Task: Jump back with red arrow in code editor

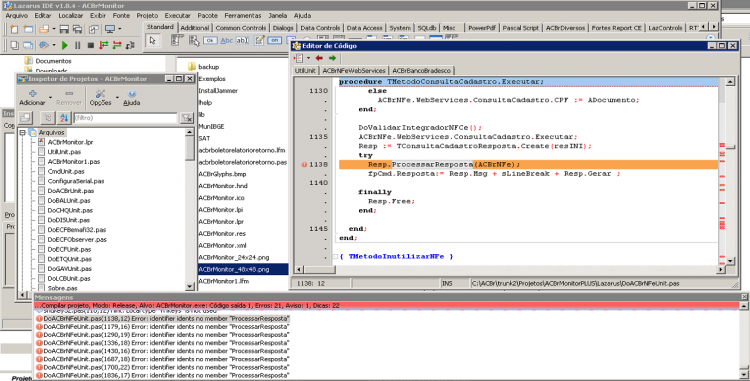Action: pos(319,58)
